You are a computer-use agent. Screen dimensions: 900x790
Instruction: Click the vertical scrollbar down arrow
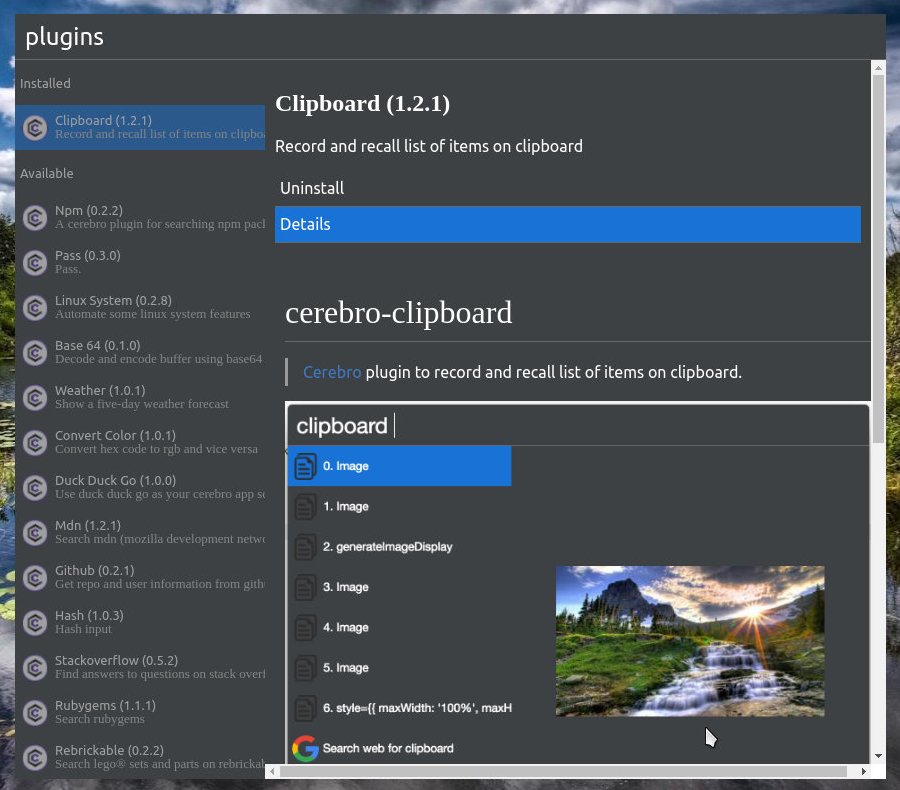point(878,756)
